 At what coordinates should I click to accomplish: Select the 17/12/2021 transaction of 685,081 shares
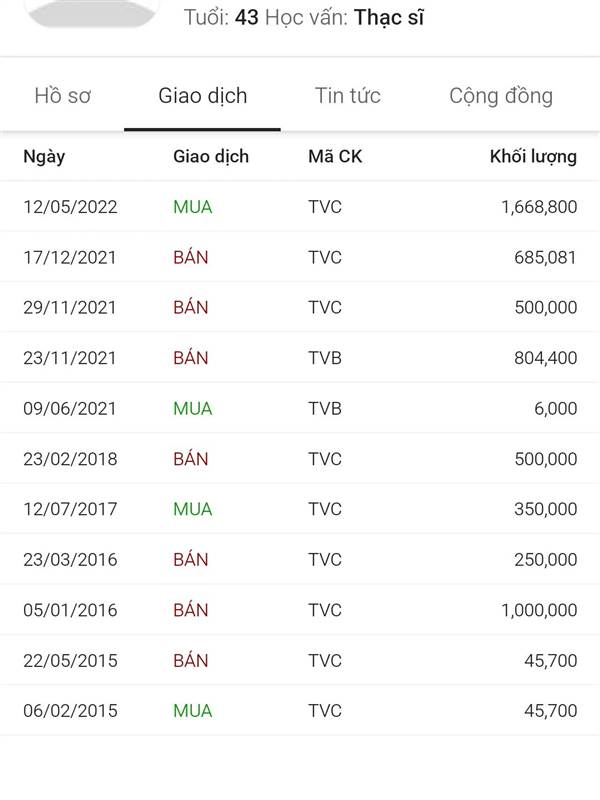[x=300, y=257]
